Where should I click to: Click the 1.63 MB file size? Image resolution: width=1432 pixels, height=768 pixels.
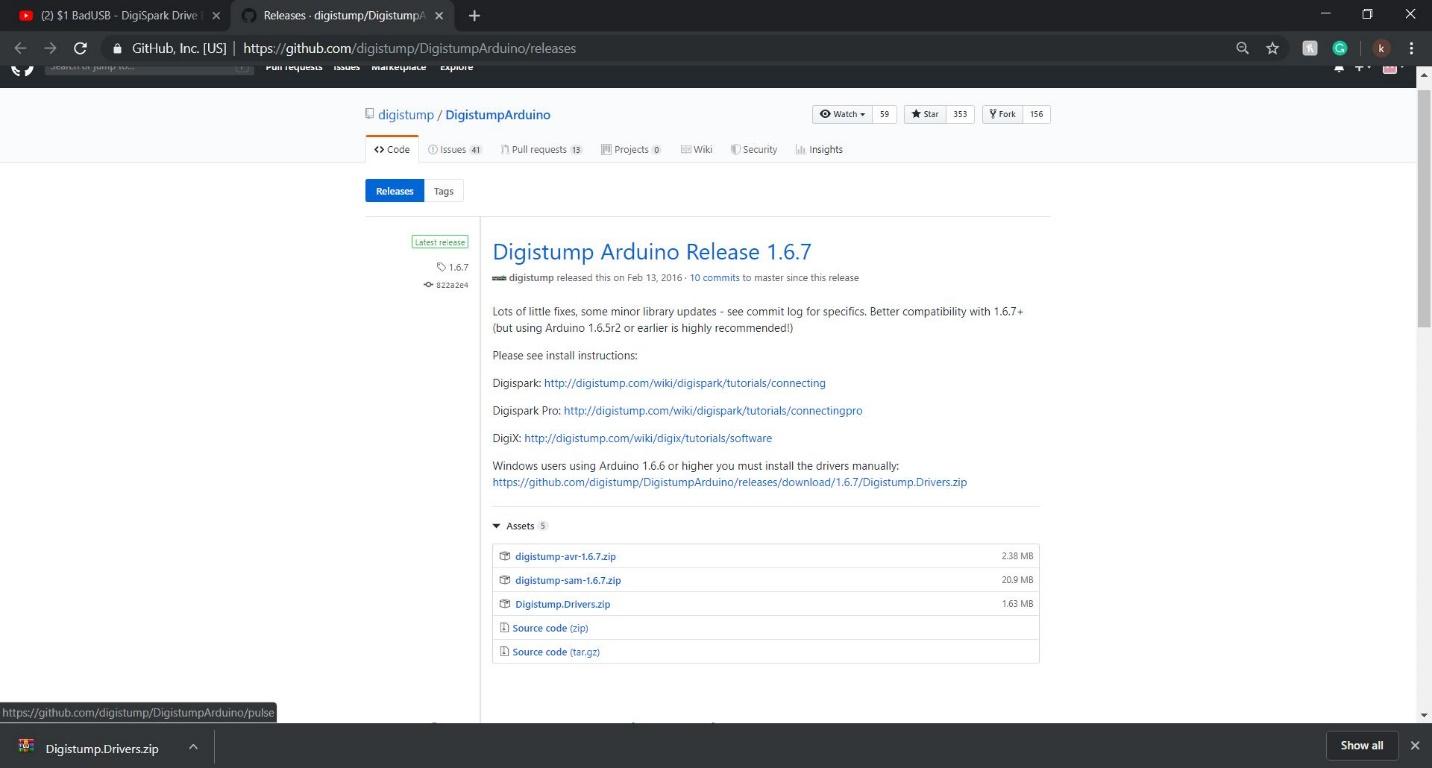click(1017, 604)
